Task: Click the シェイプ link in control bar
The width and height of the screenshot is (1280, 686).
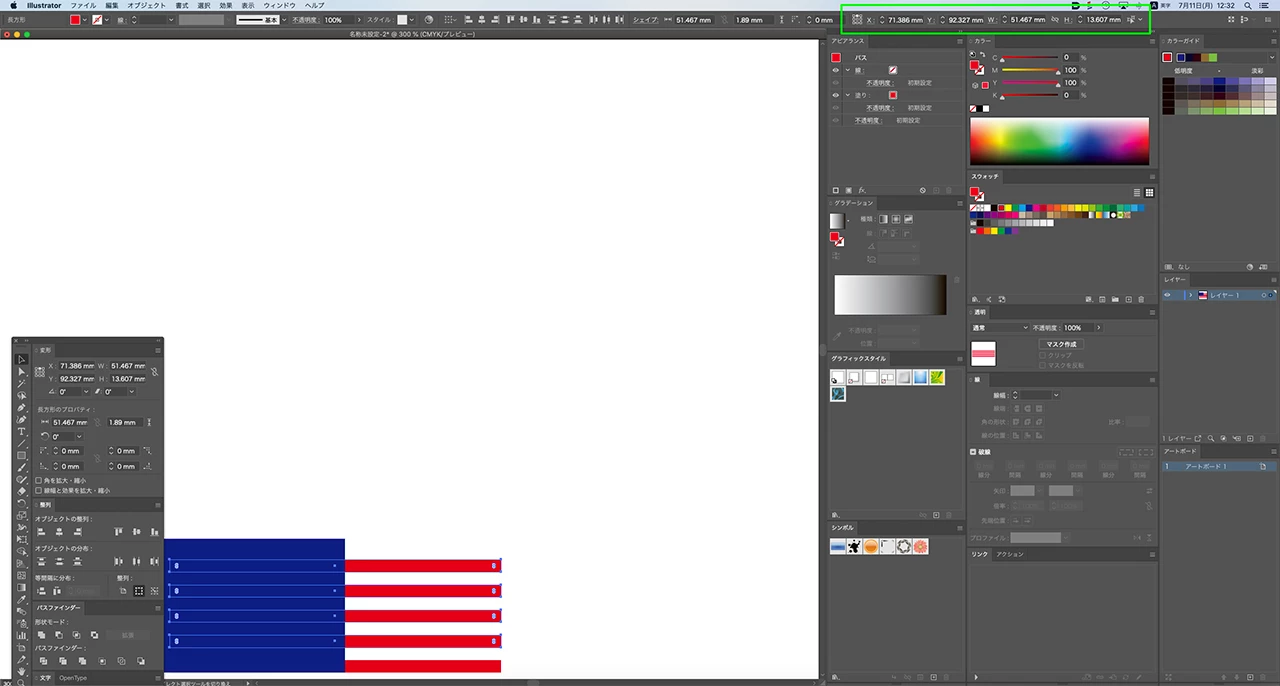Action: tap(645, 20)
